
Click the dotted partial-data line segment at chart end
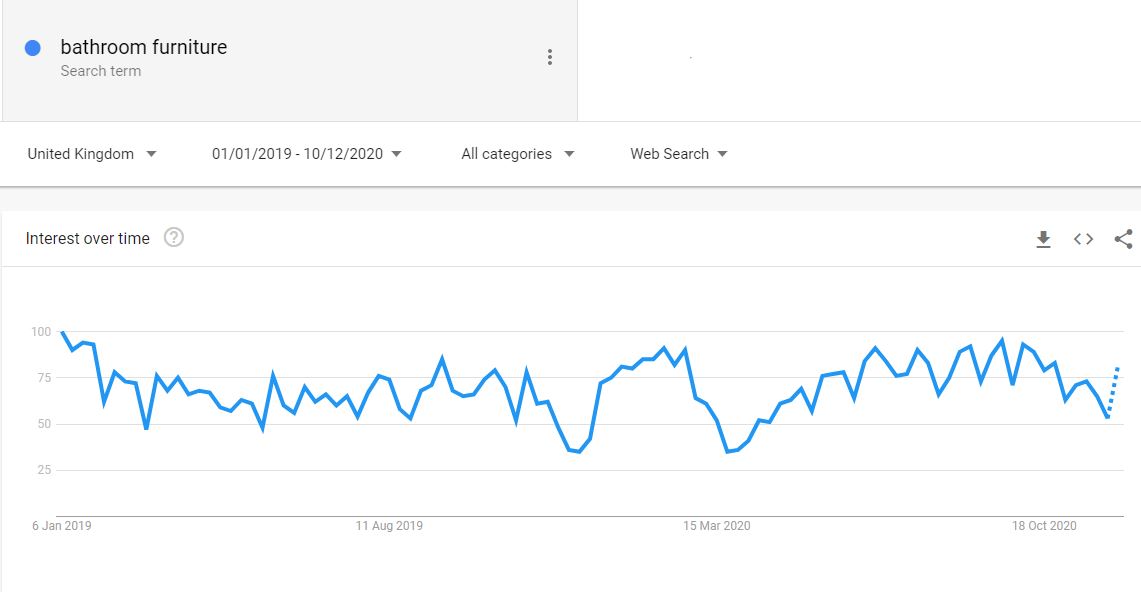[x=1113, y=391]
